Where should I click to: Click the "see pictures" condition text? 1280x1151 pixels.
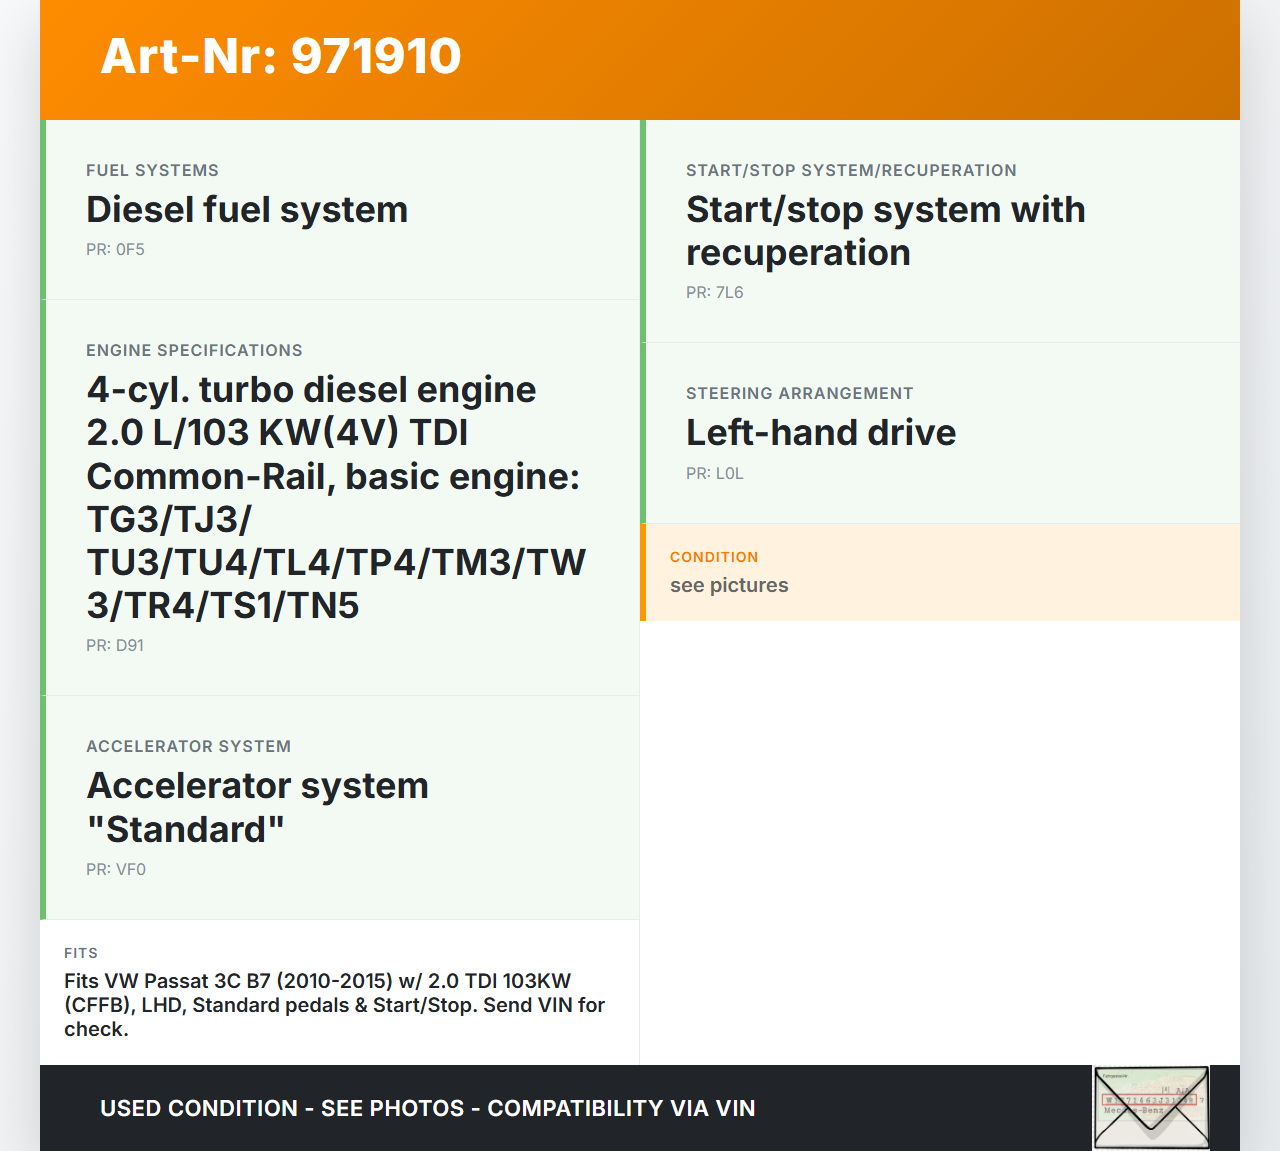click(x=729, y=586)
